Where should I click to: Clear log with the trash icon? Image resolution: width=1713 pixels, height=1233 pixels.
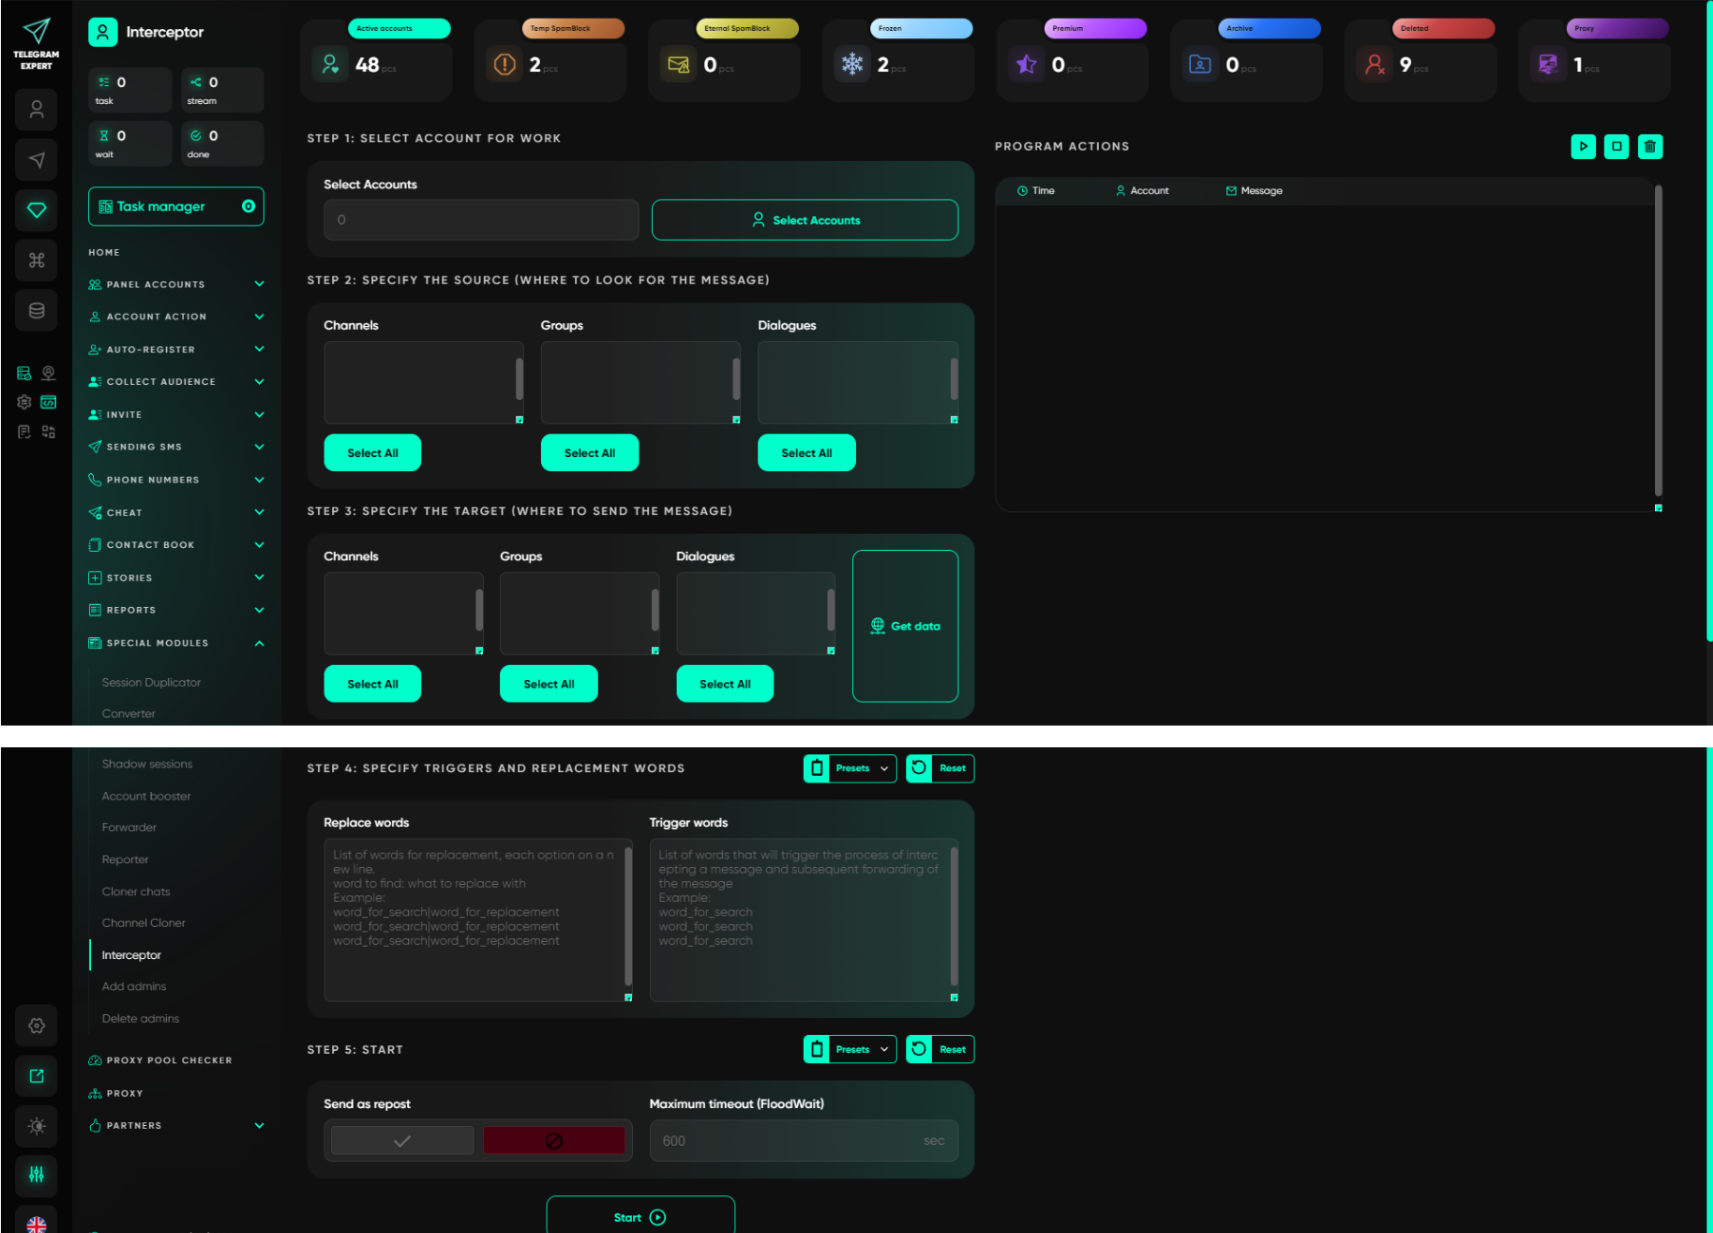1650,146
